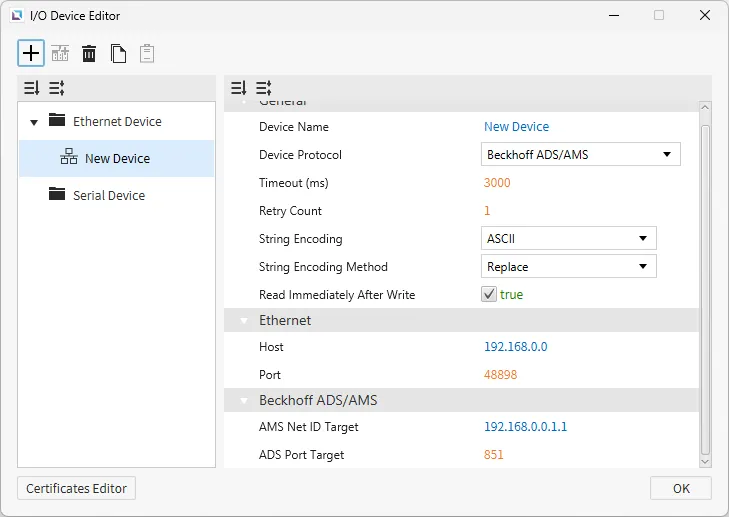
Task: Click the grayed-out add multiple devices icon
Action: point(60,54)
